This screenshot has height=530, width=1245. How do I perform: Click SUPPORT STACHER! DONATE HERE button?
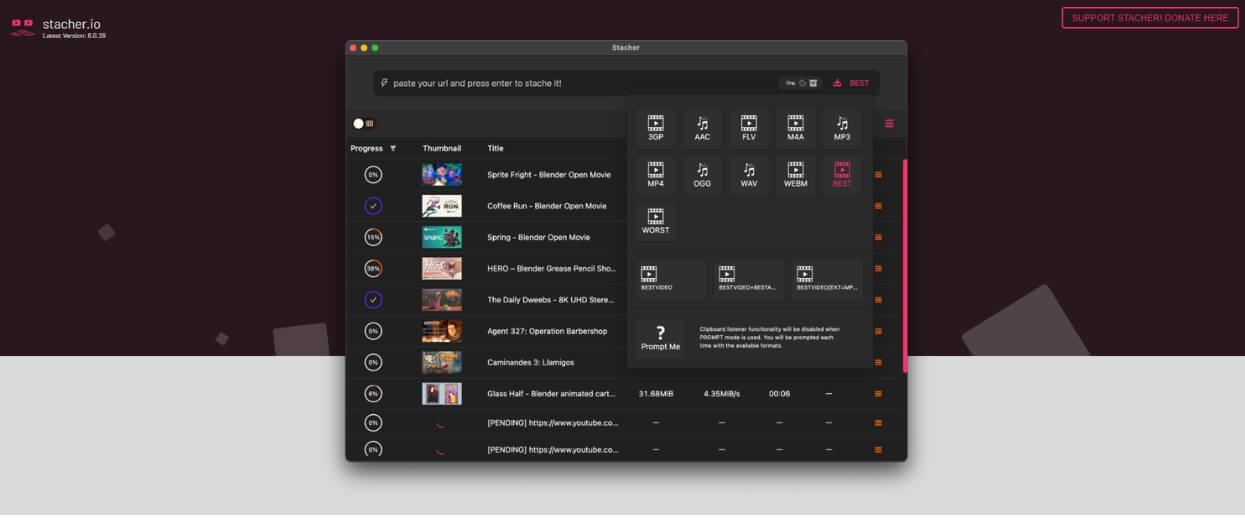coord(1150,18)
